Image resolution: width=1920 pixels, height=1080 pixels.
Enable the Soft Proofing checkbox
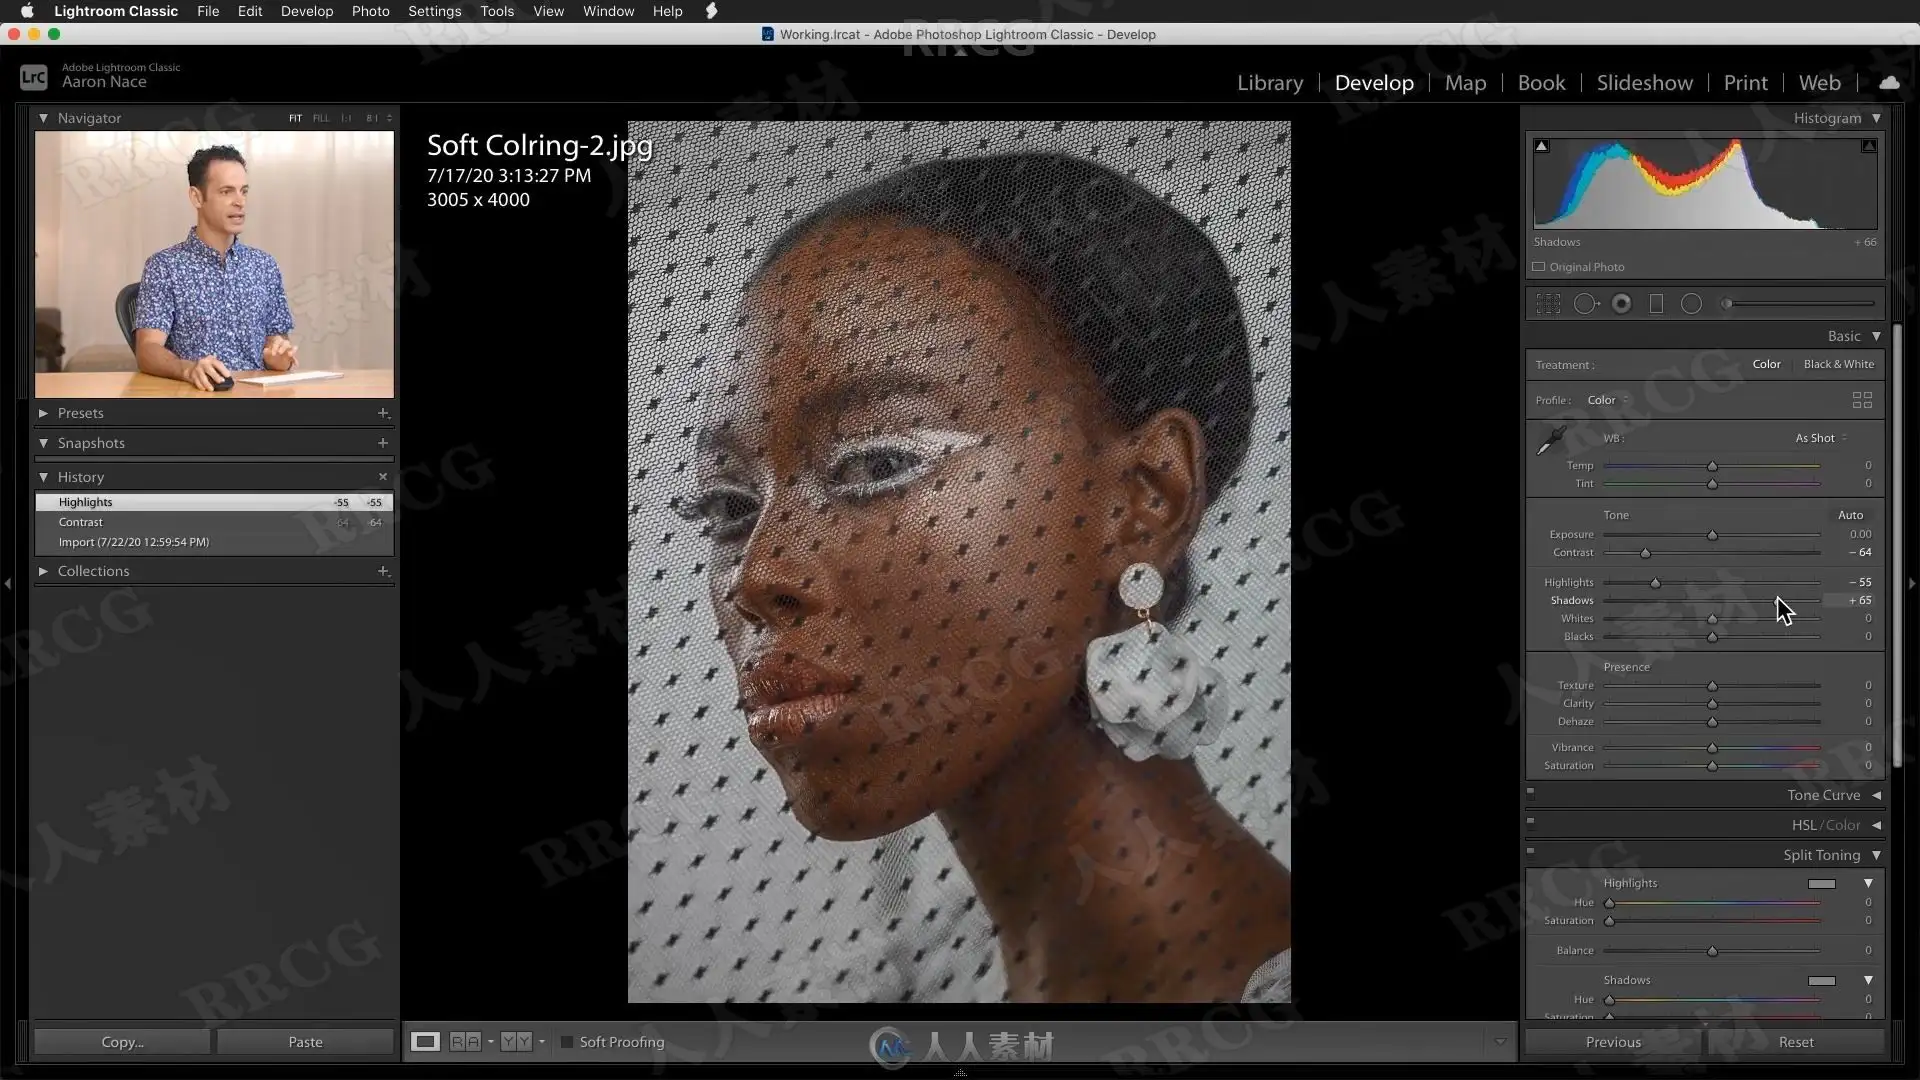(x=567, y=1042)
